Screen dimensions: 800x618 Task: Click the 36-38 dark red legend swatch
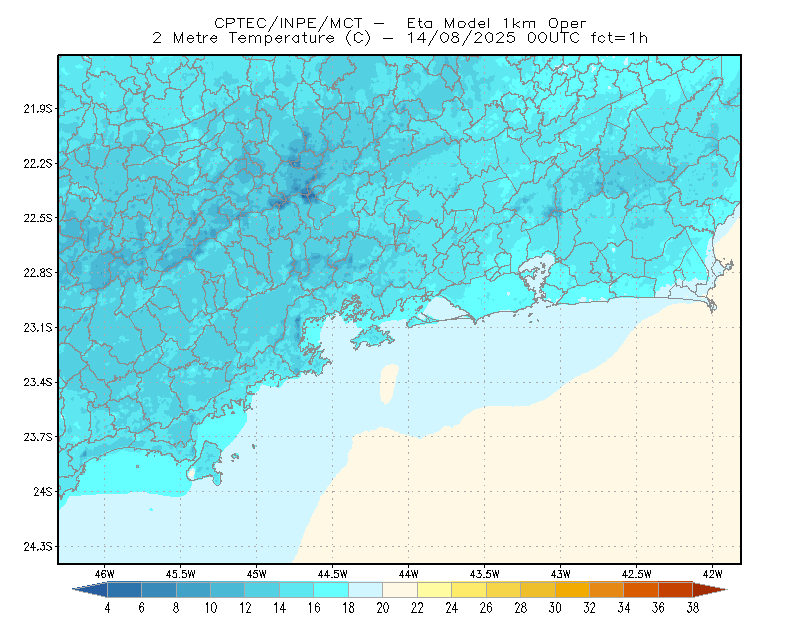[676, 590]
